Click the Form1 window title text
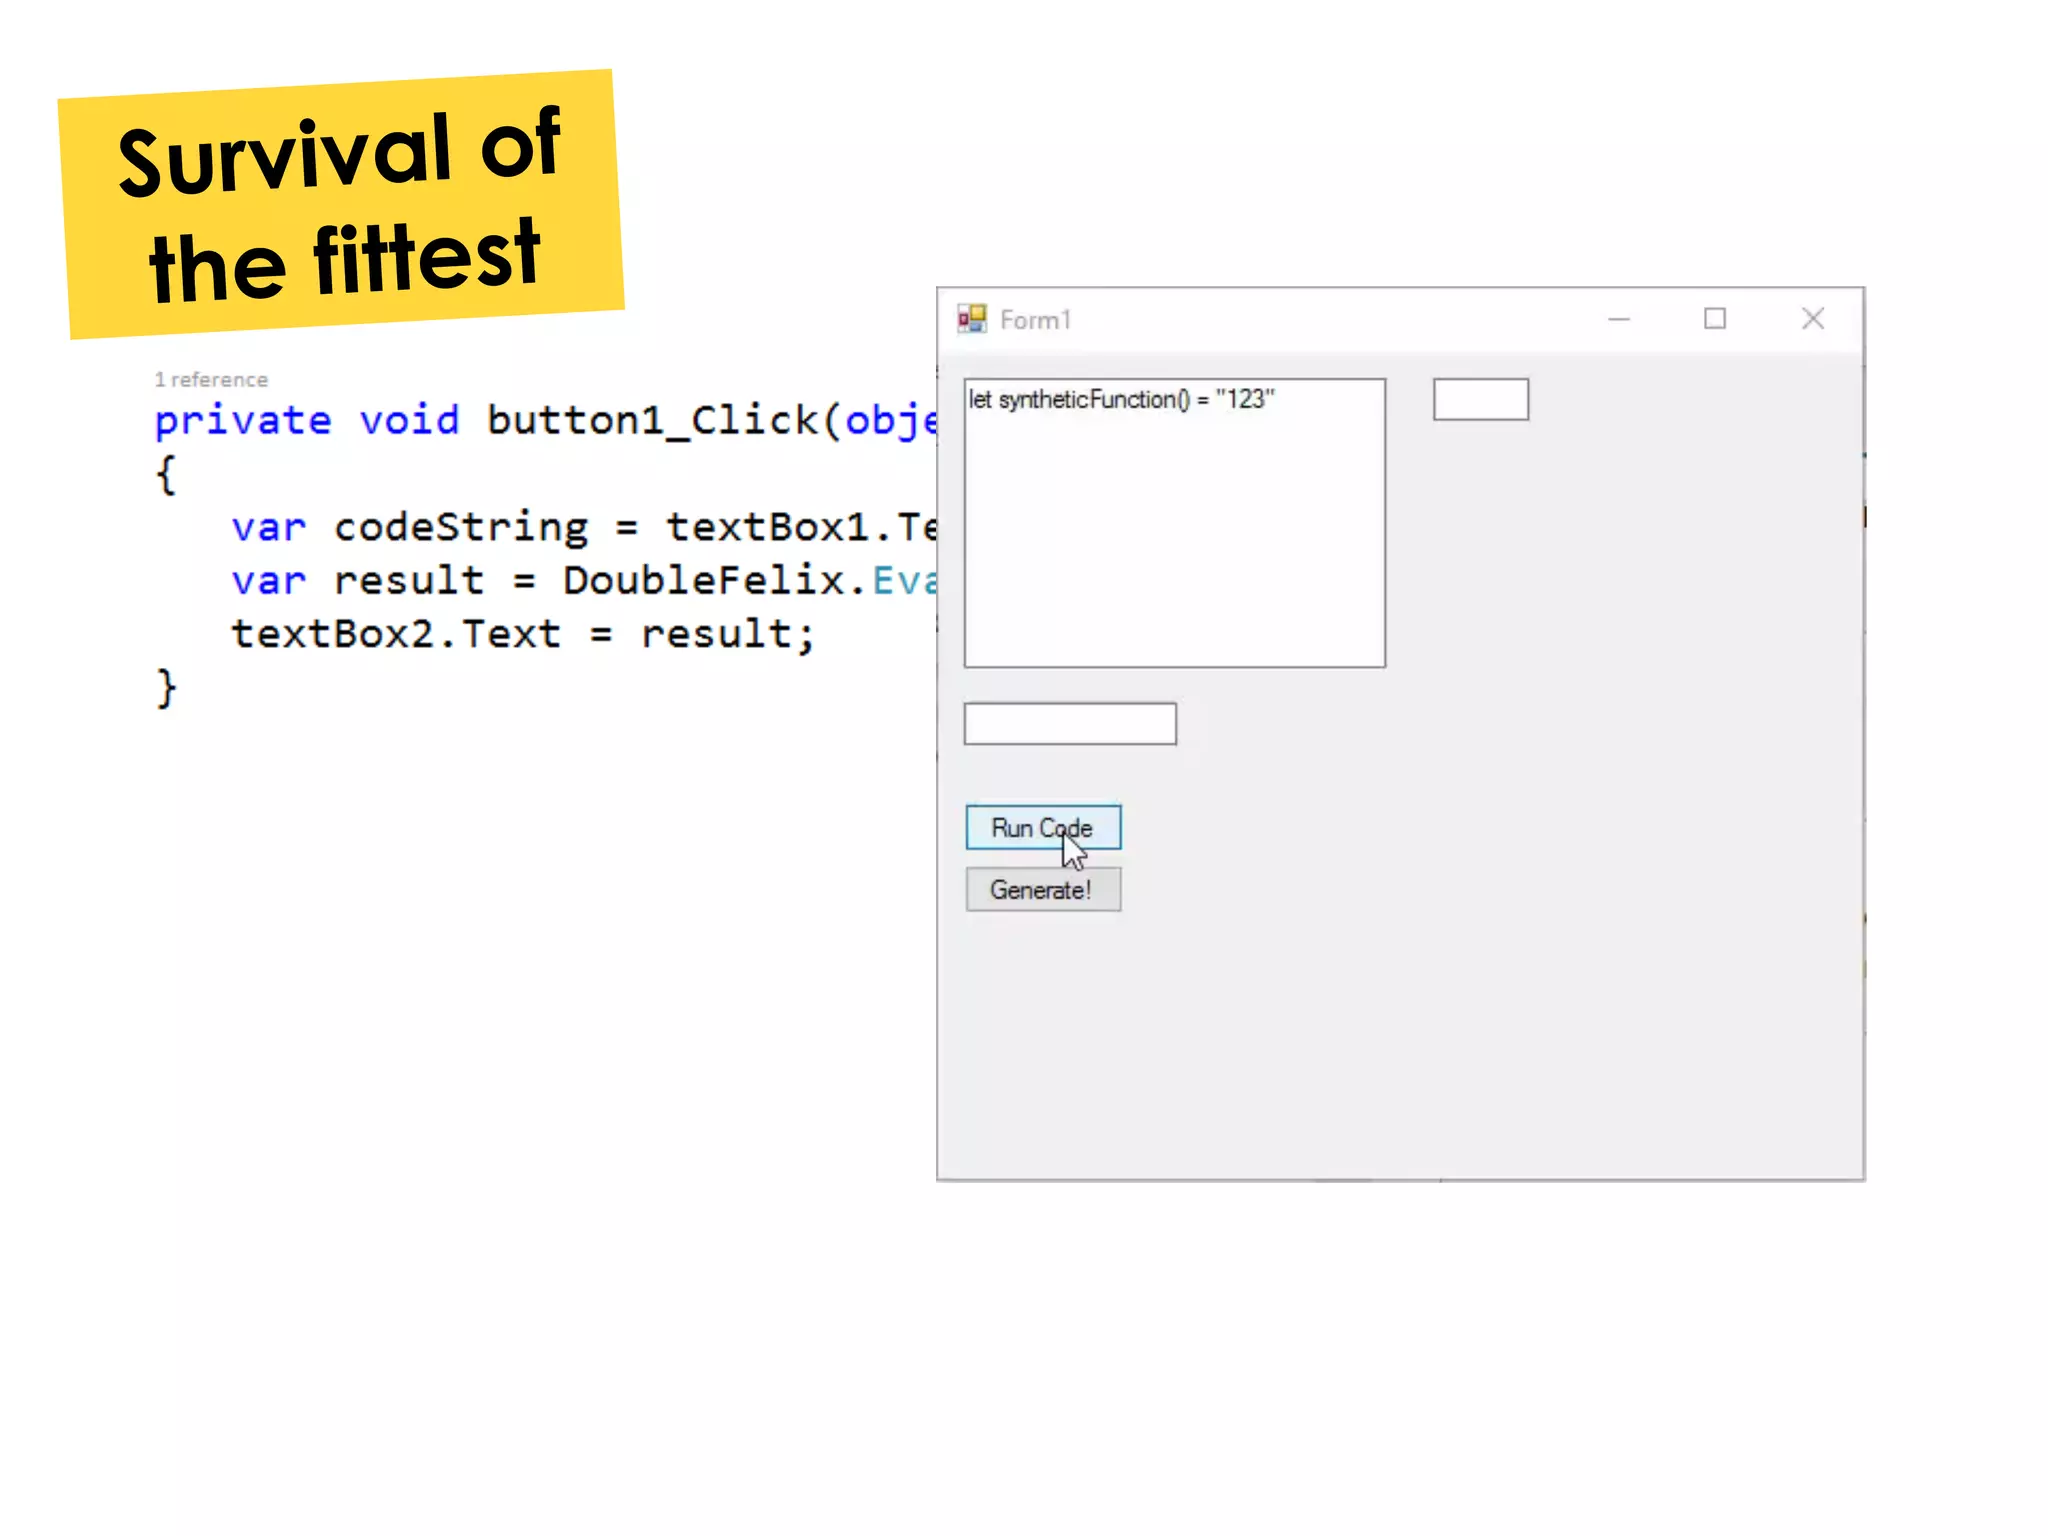 1035,320
